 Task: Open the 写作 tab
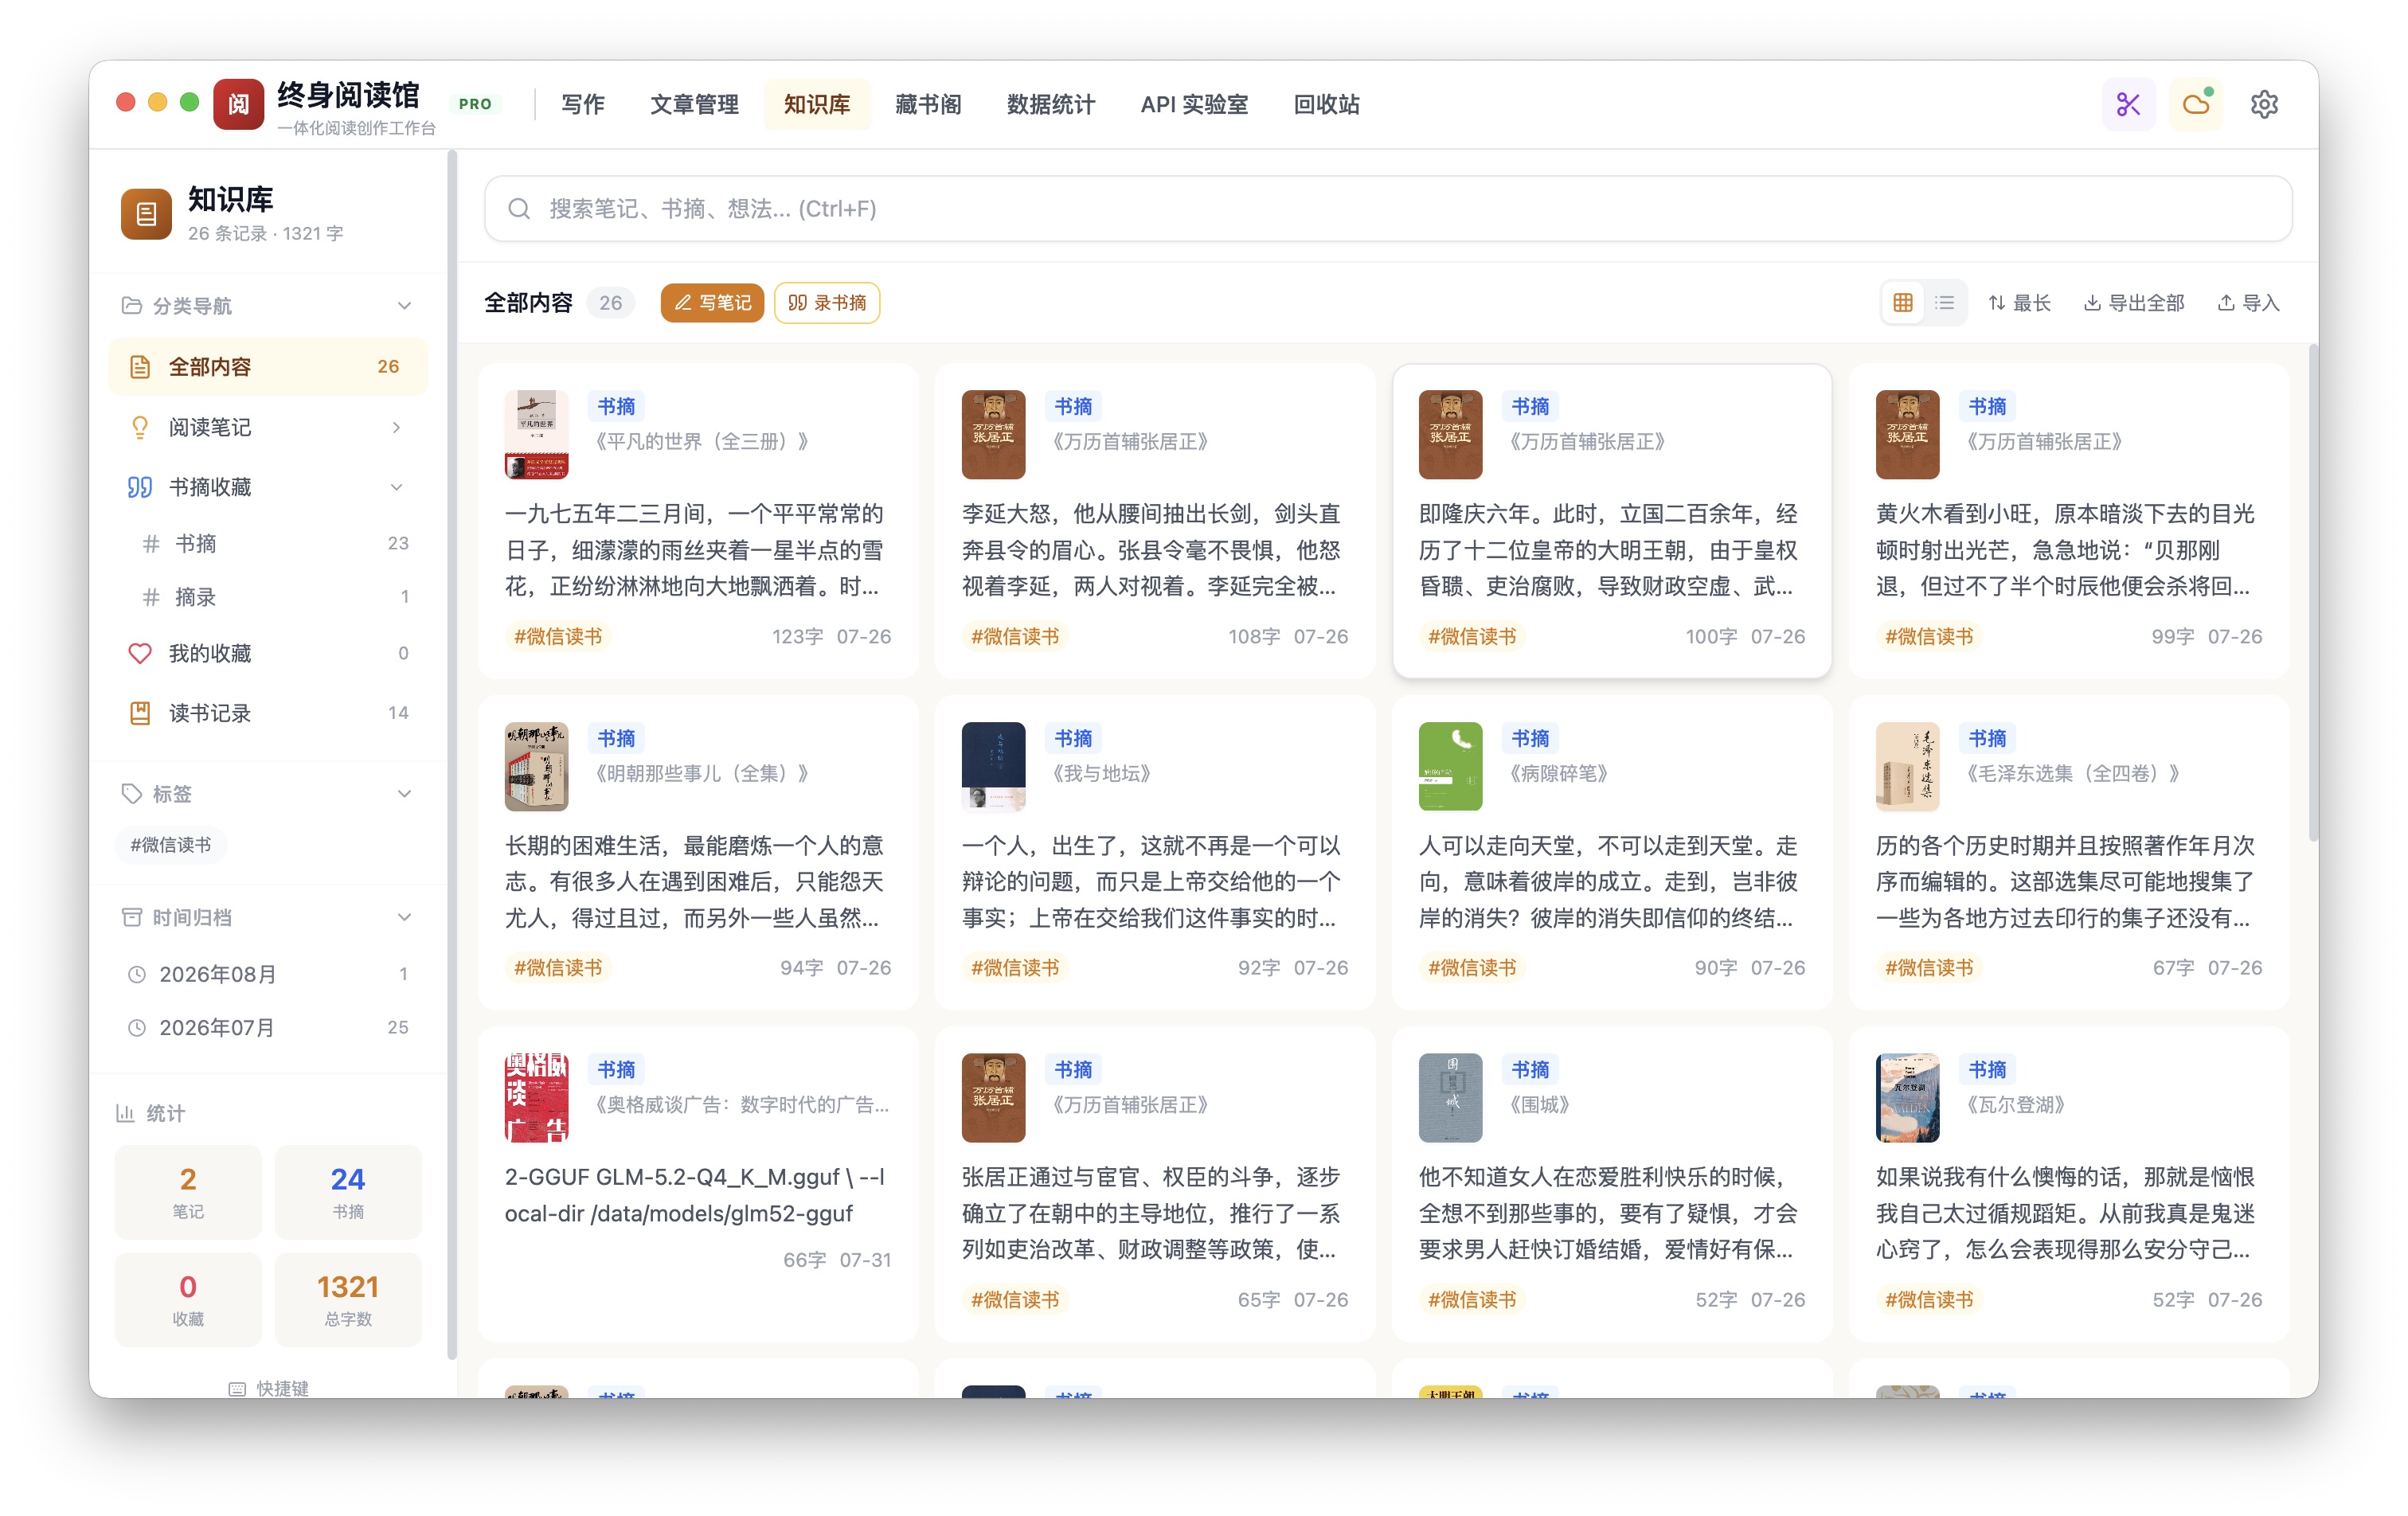pos(583,104)
